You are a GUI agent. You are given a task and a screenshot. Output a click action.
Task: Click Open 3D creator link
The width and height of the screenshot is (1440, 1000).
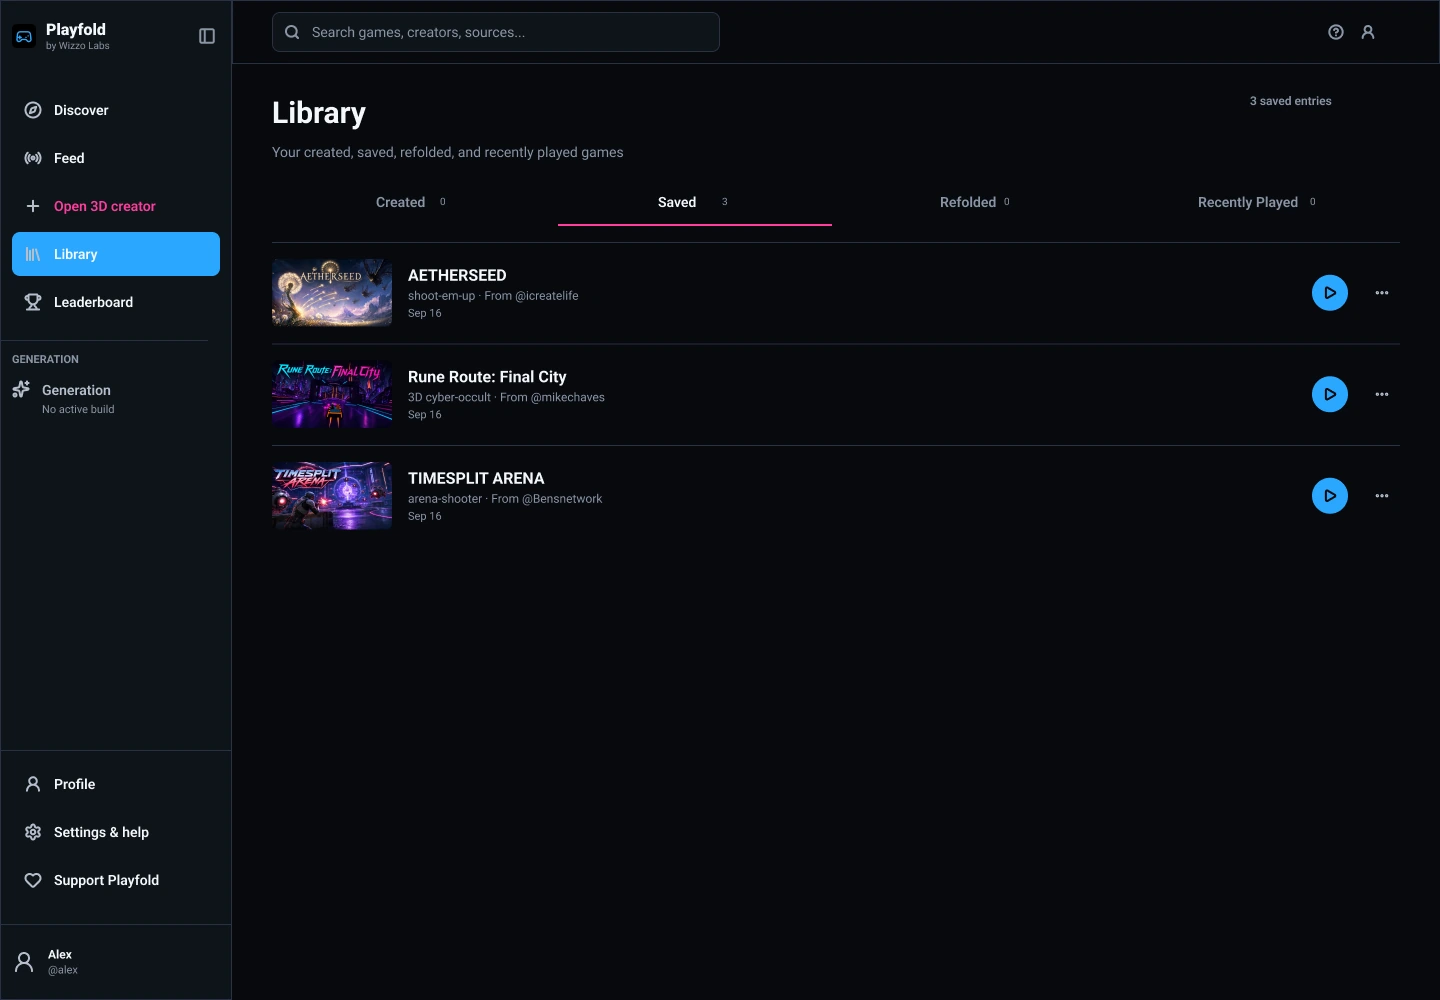(x=116, y=206)
